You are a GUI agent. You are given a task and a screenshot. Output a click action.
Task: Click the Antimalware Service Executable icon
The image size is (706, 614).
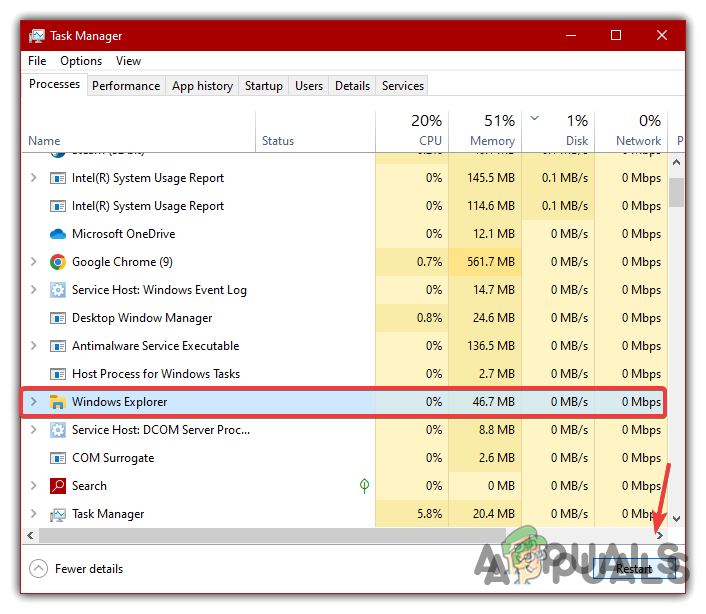click(58, 346)
